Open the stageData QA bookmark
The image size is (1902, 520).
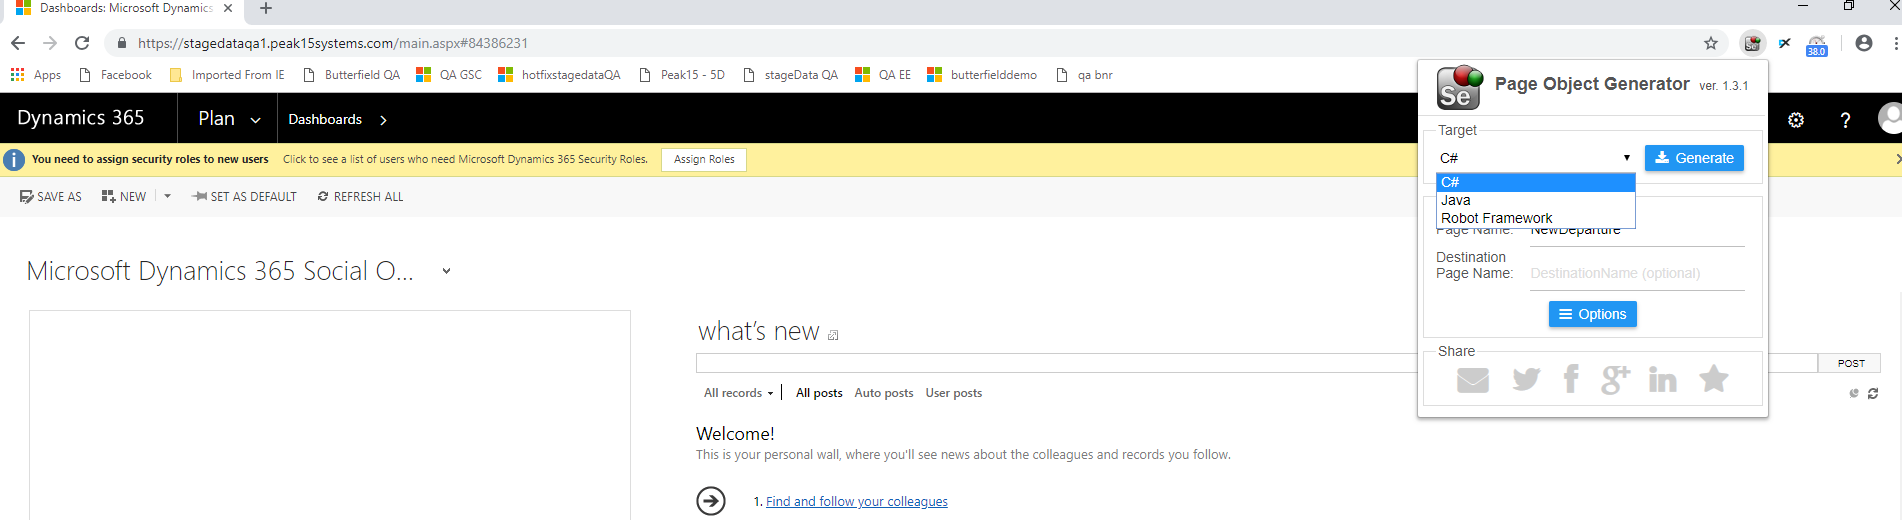[x=790, y=75]
